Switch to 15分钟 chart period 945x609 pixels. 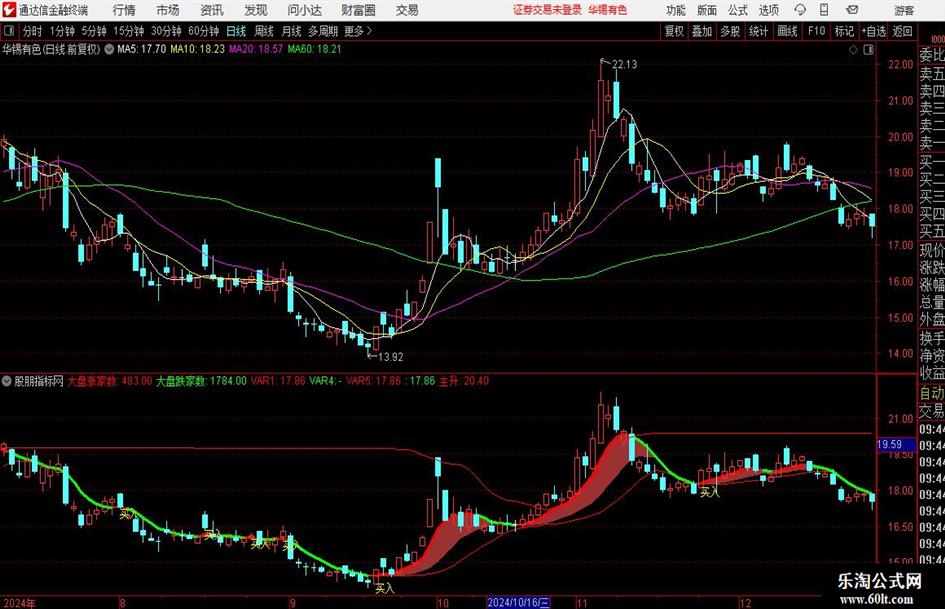(x=128, y=31)
